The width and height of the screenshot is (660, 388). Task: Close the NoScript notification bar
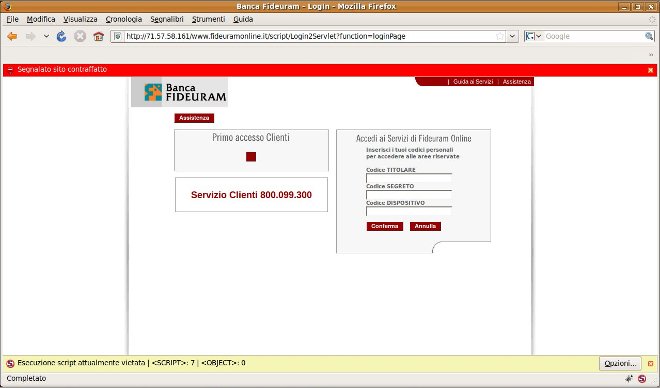650,364
